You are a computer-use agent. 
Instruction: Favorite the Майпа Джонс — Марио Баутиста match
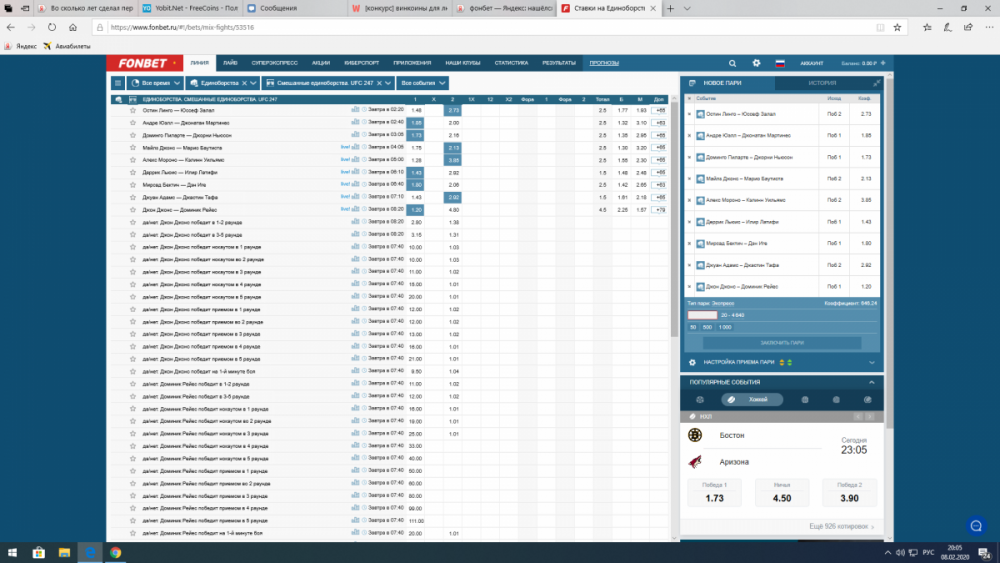click(133, 147)
